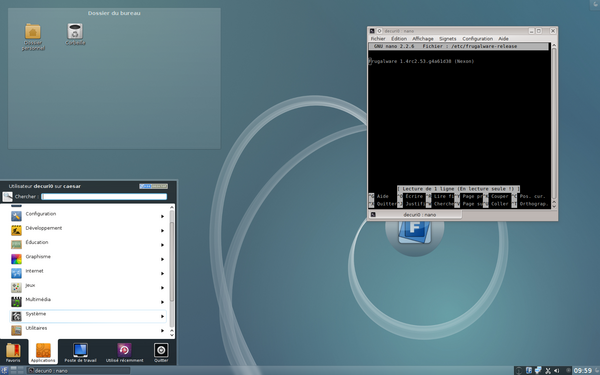Click the volume icon in system tray

[x=556, y=370]
